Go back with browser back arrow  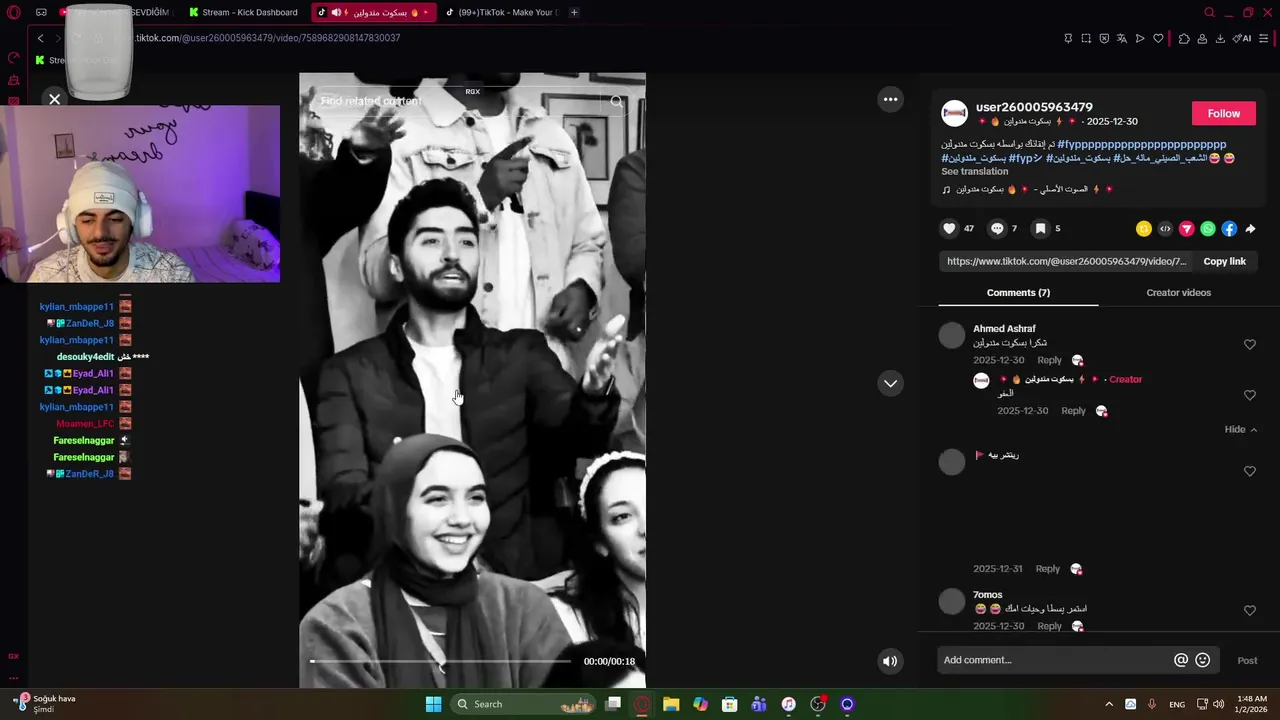40,38
